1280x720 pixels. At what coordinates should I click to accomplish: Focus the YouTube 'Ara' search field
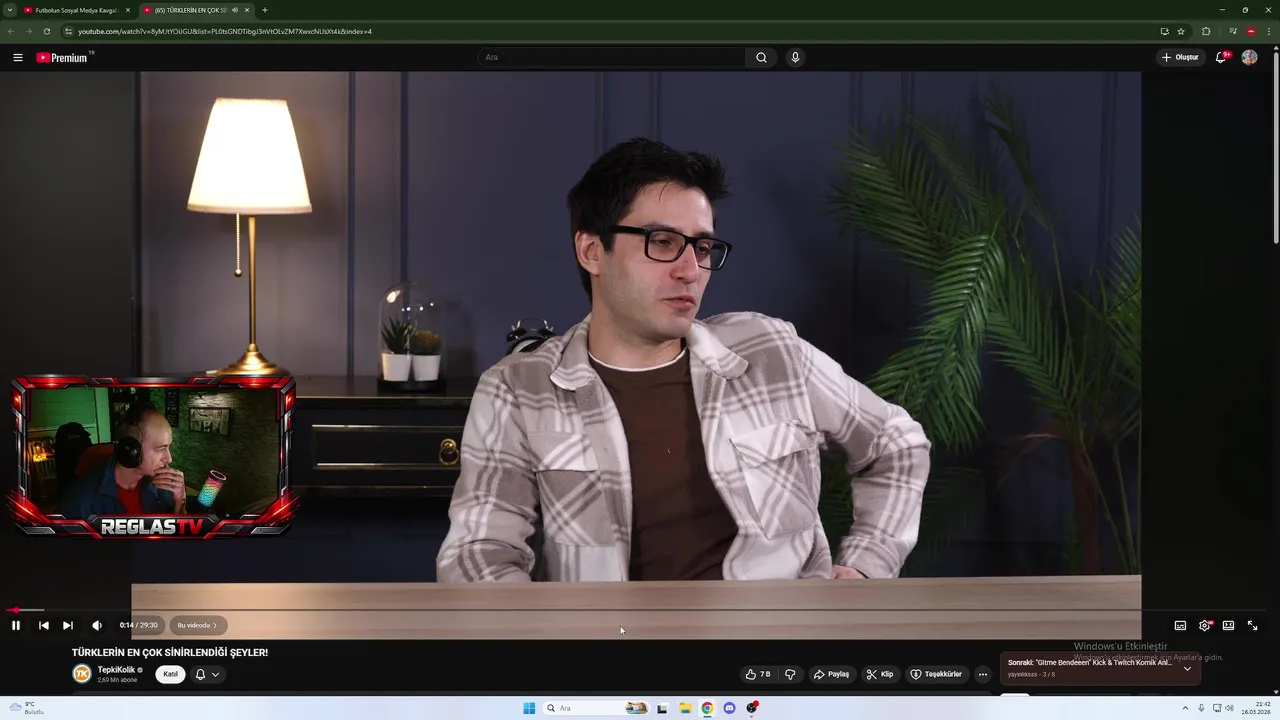click(x=611, y=57)
